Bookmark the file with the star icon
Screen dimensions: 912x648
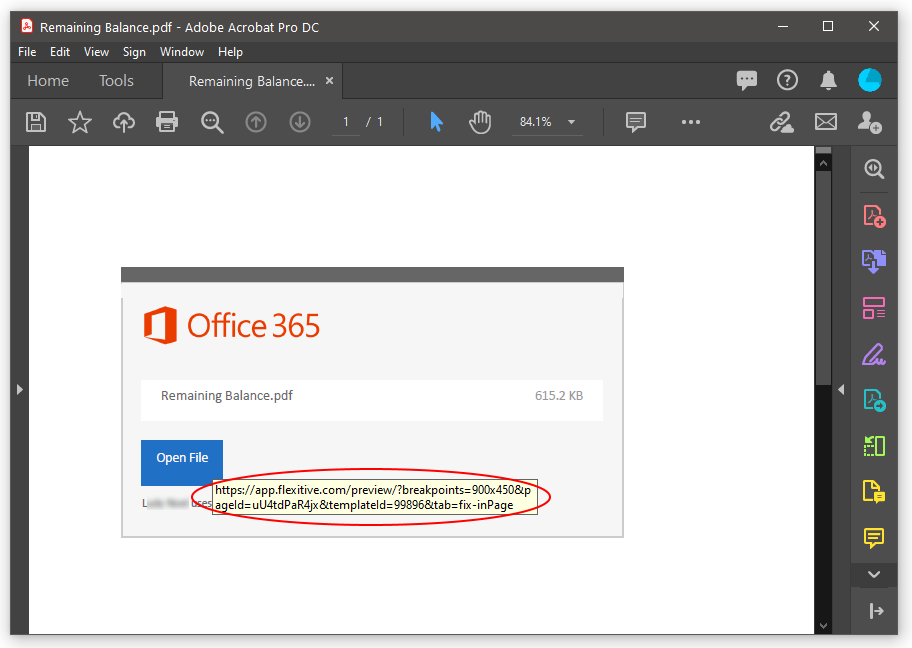pyautogui.click(x=80, y=122)
